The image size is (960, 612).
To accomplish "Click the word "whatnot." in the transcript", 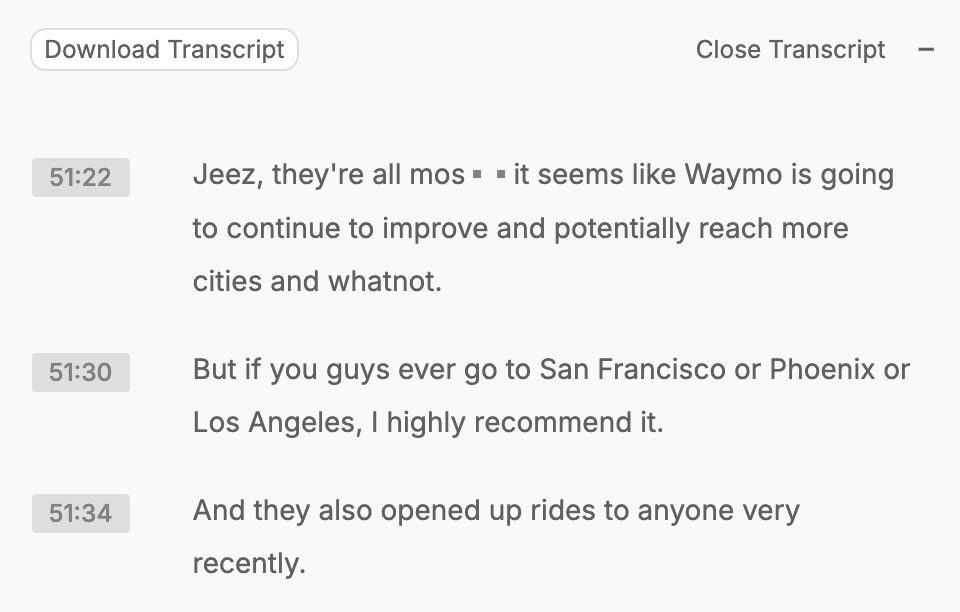I will 384,282.
